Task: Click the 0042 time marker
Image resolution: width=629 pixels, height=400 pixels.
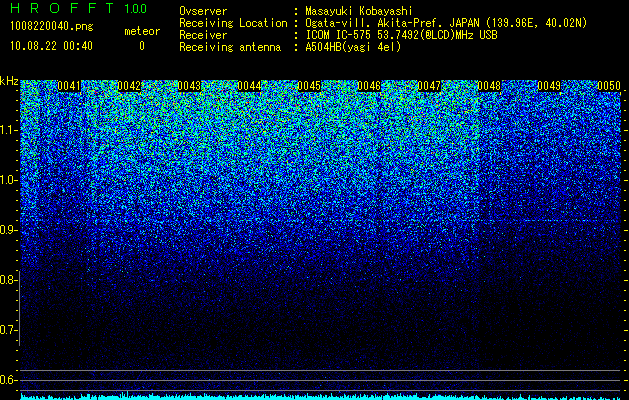Action: (x=129, y=86)
